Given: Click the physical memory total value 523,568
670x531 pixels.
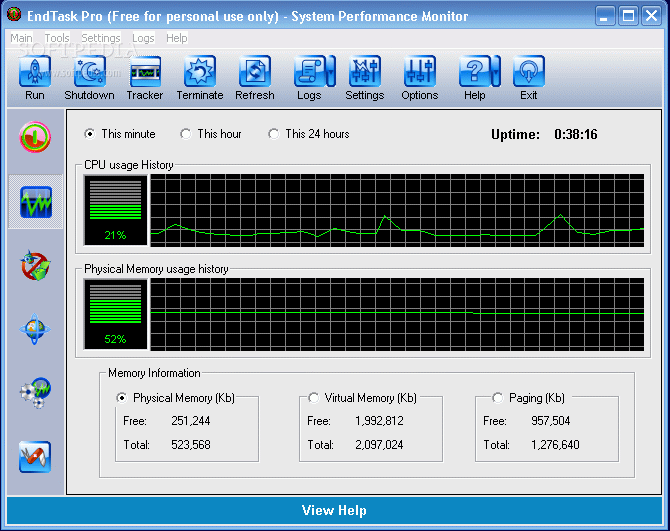Looking at the screenshot, I should click(x=191, y=445).
